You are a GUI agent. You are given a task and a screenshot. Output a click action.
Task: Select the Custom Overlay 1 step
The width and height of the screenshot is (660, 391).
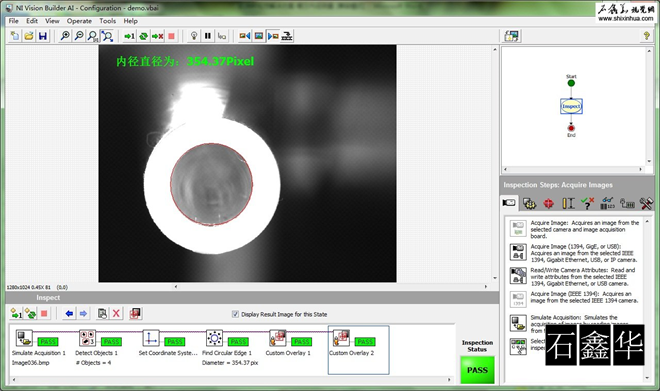tap(277, 338)
